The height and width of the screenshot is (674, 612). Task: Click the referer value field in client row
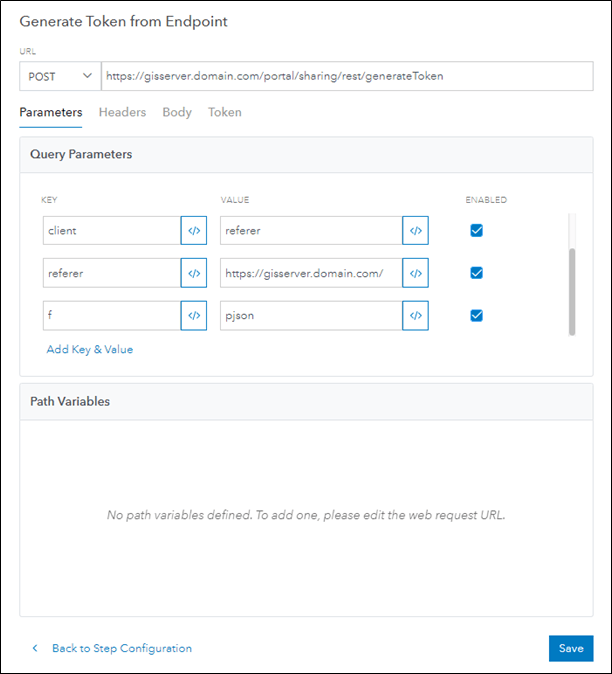(311, 230)
